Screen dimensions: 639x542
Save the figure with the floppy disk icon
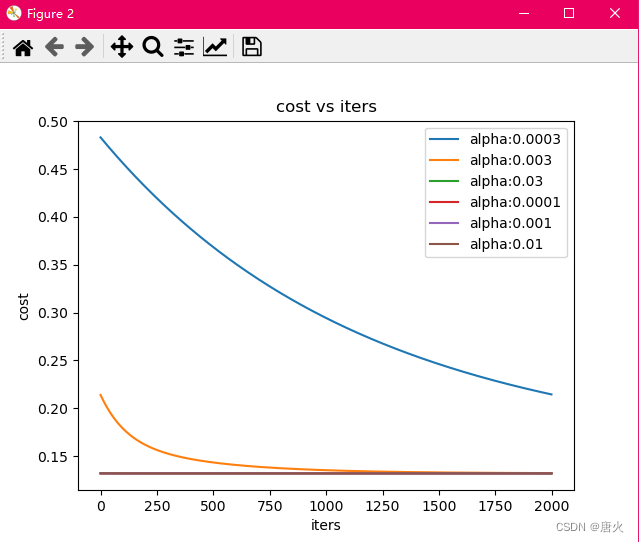[252, 46]
